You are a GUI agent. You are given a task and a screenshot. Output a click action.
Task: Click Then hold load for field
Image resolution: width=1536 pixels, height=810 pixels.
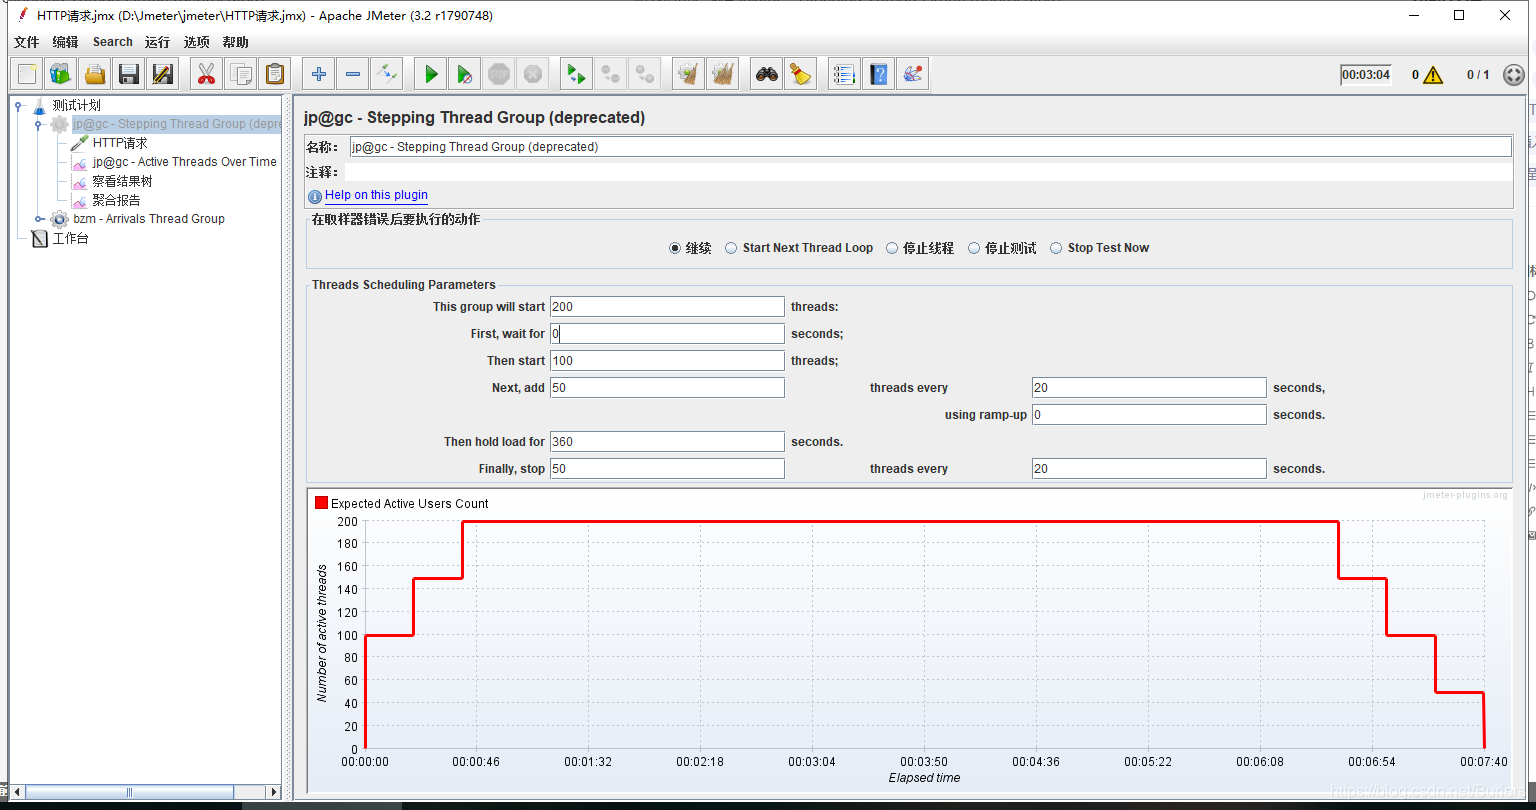(x=667, y=442)
